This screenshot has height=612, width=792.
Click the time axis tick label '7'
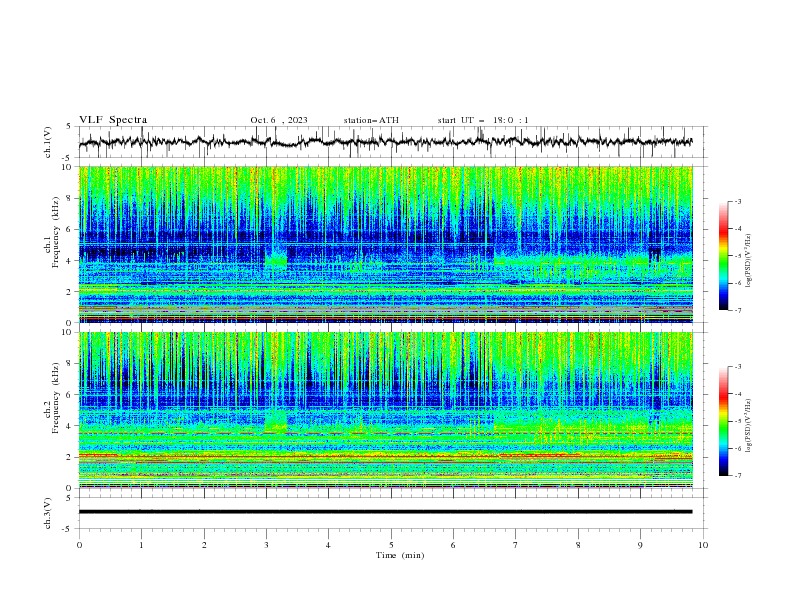point(516,545)
